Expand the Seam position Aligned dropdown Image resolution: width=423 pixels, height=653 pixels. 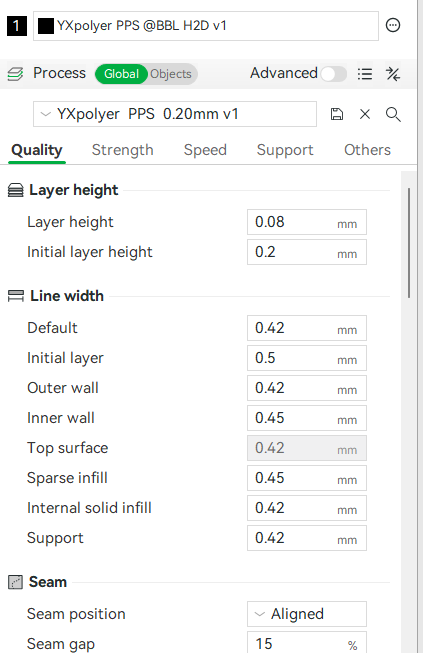(x=307, y=614)
